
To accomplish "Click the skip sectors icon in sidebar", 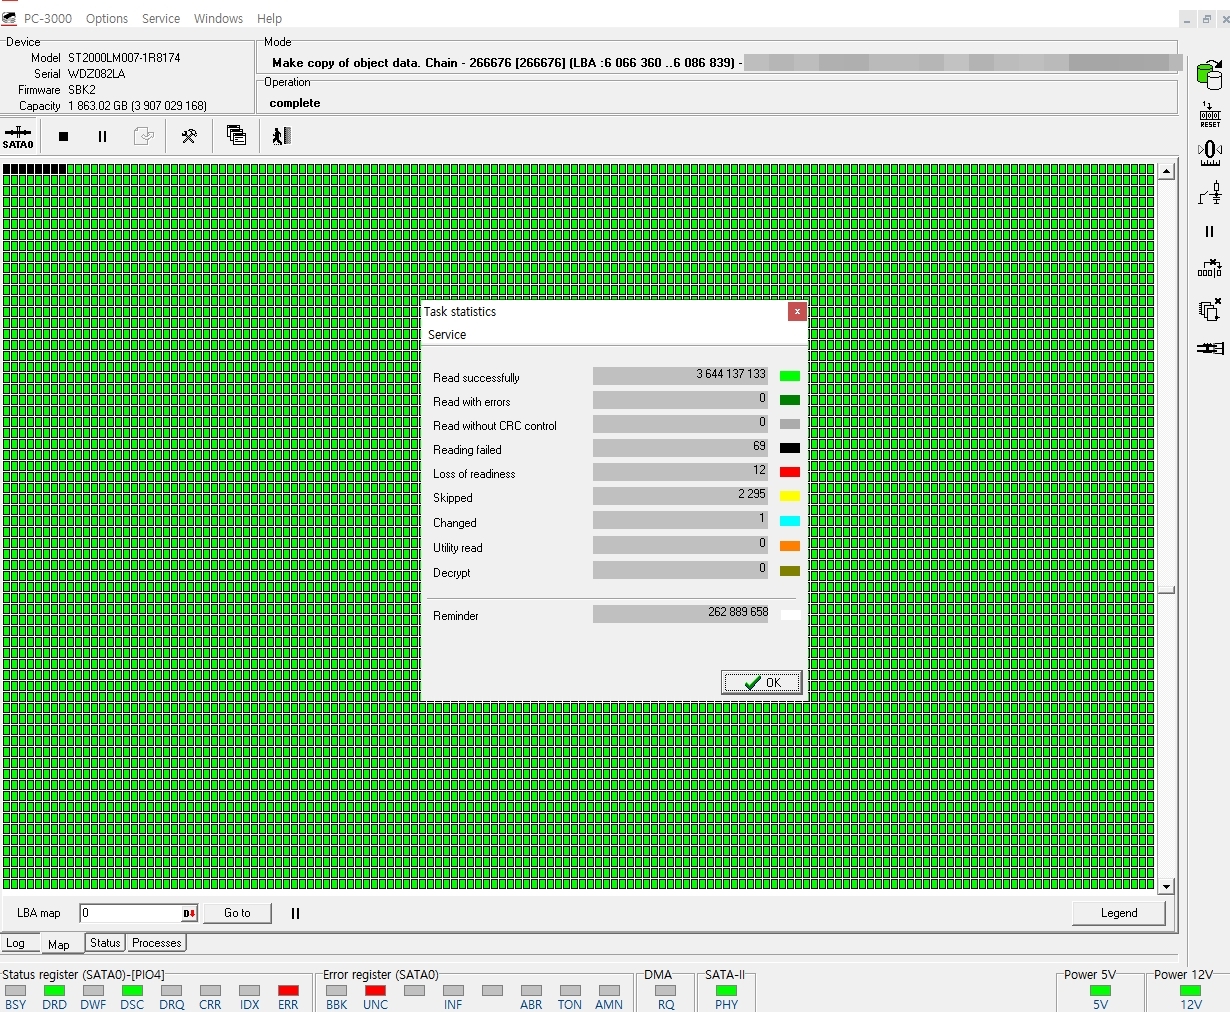I will pos(1209,269).
